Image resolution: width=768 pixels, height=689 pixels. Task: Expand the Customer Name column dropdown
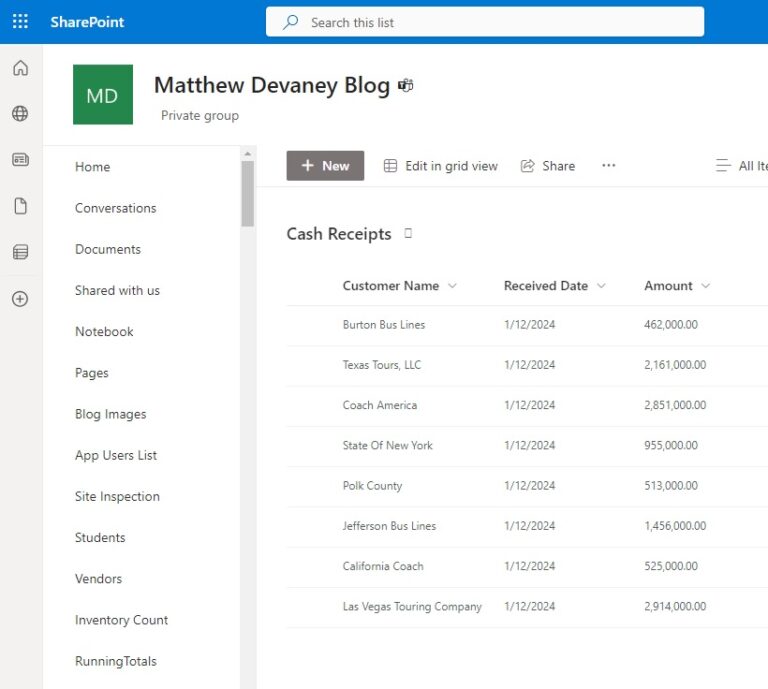(452, 286)
